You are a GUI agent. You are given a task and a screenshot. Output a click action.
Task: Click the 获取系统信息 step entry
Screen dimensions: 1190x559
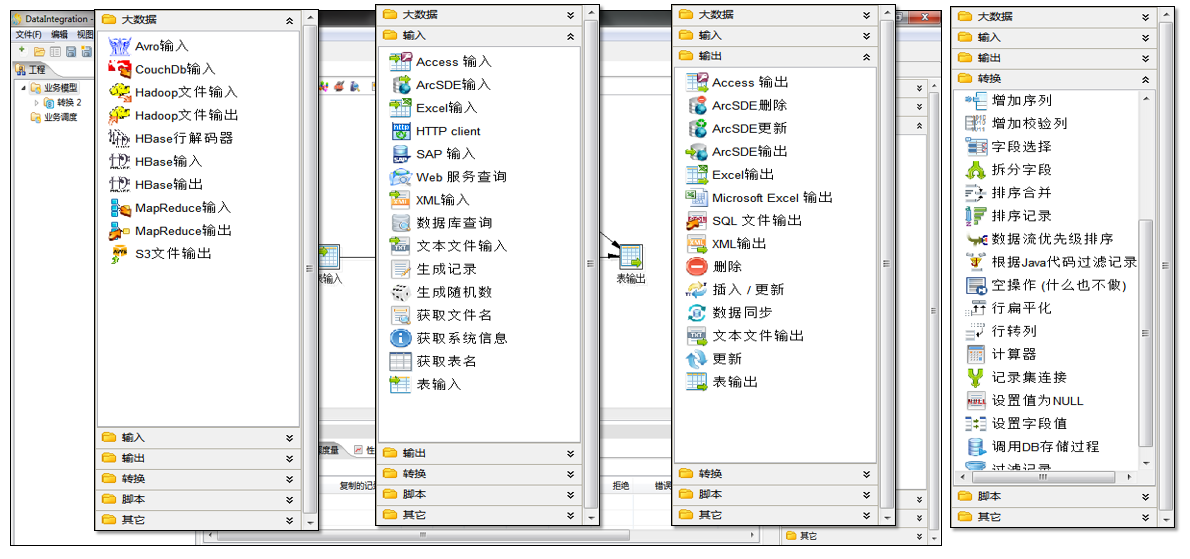click(x=461, y=338)
